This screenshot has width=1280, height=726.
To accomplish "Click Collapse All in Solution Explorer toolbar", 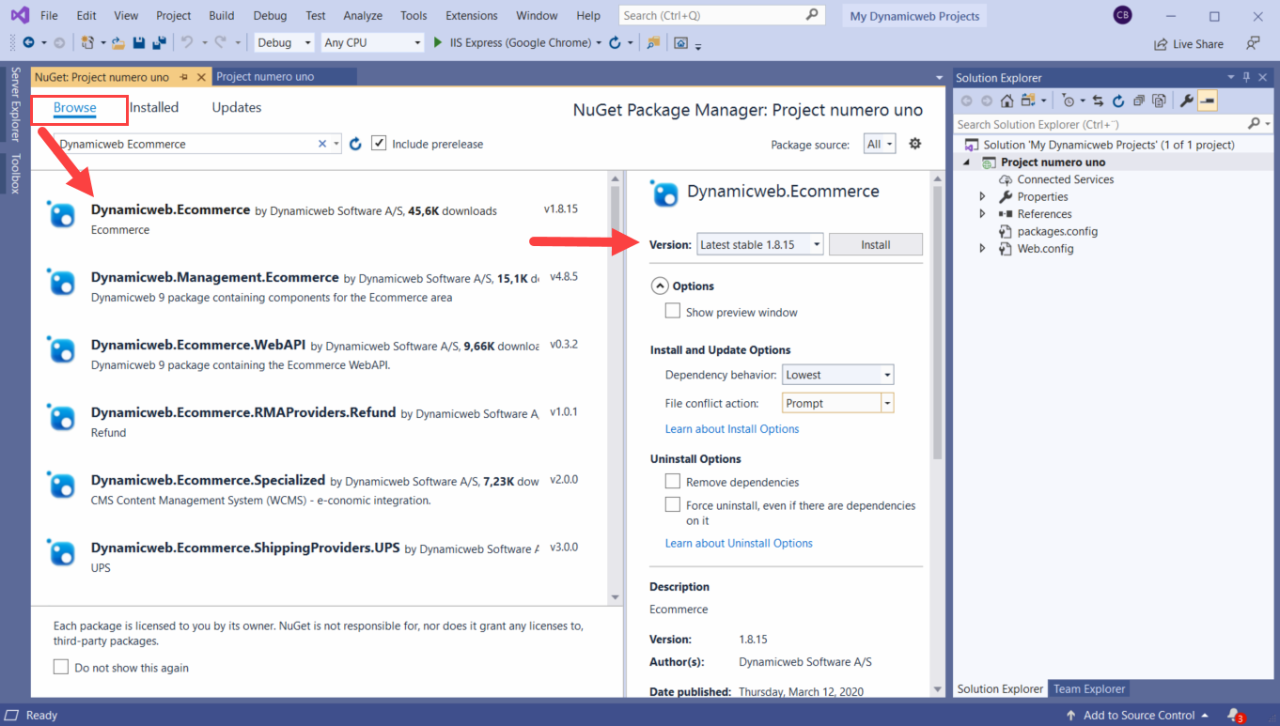I will [1138, 101].
